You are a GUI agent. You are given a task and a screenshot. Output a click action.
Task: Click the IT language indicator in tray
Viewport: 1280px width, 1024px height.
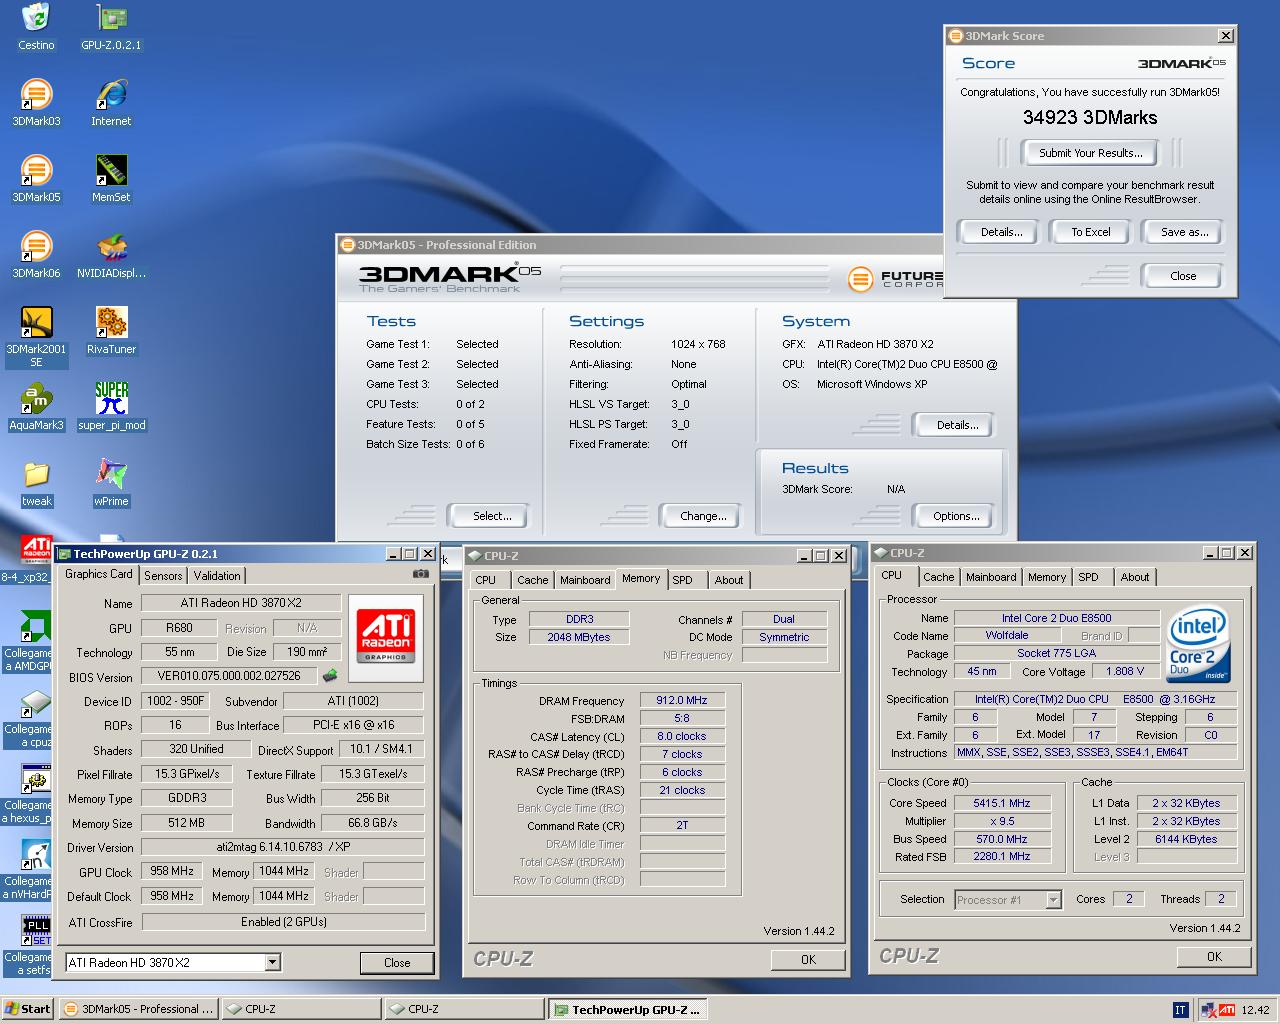click(x=1180, y=1010)
